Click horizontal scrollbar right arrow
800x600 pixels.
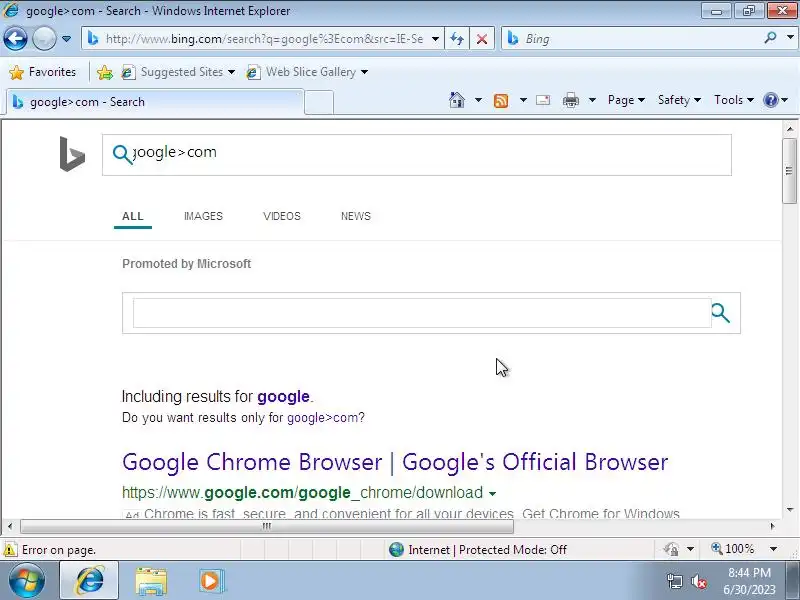click(x=772, y=526)
